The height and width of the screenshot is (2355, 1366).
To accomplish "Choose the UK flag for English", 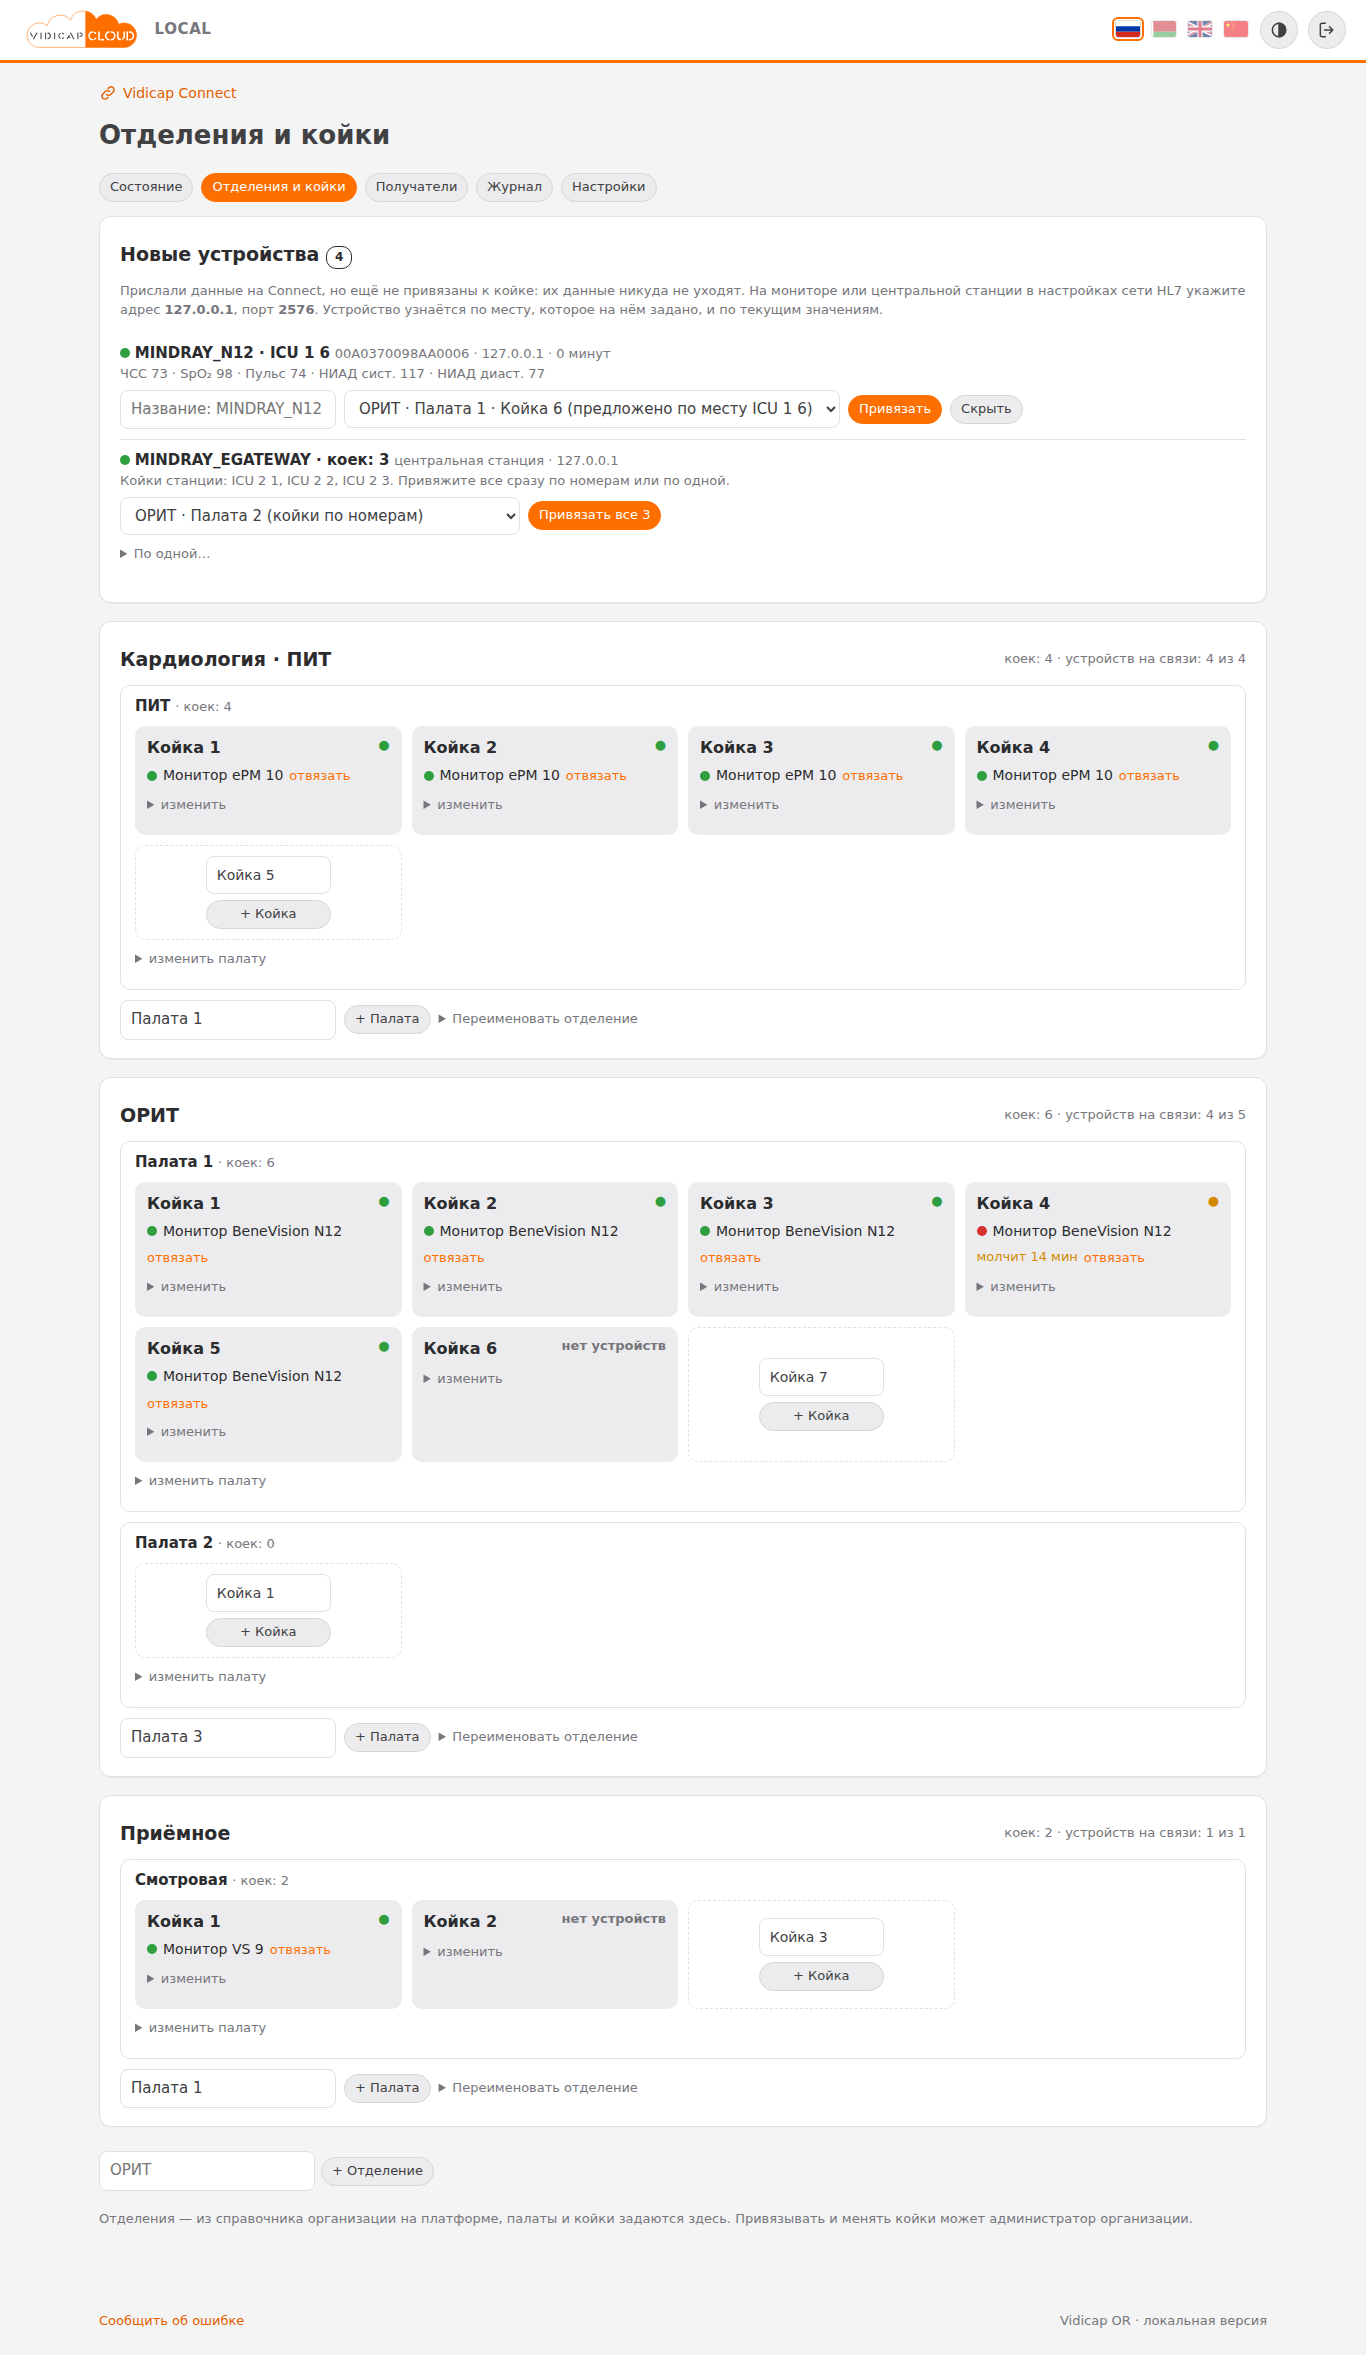I will pyautogui.click(x=1200, y=29).
